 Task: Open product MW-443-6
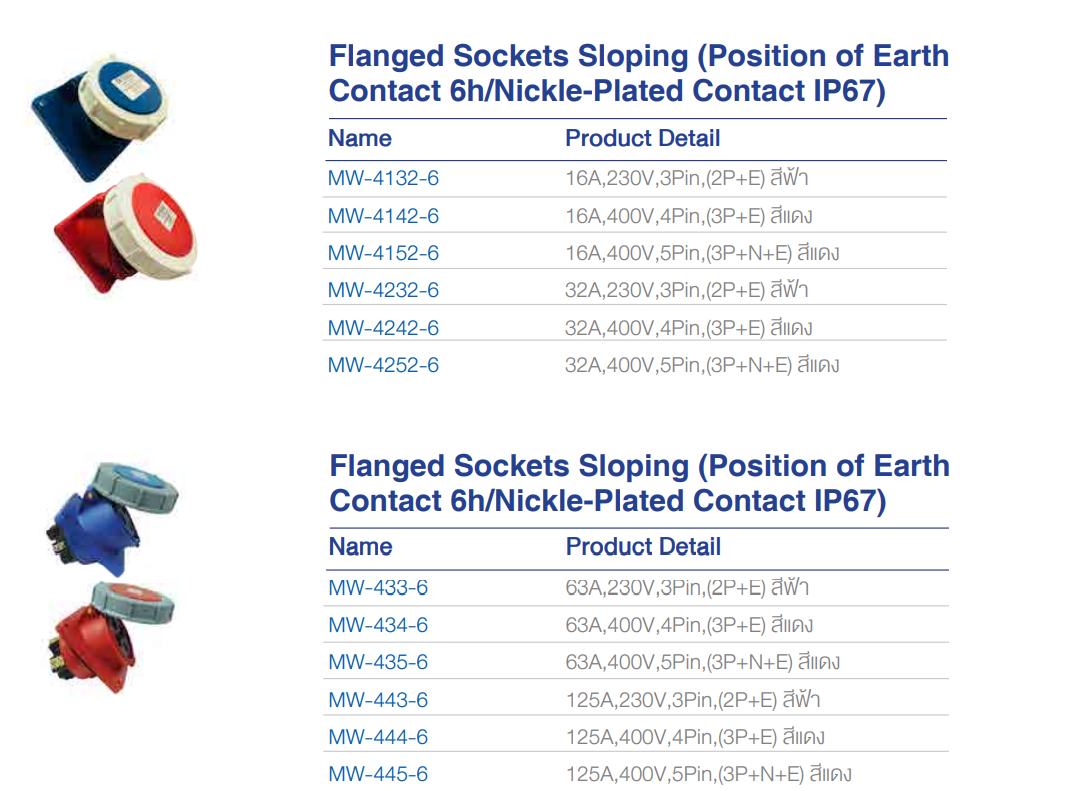click(x=378, y=700)
